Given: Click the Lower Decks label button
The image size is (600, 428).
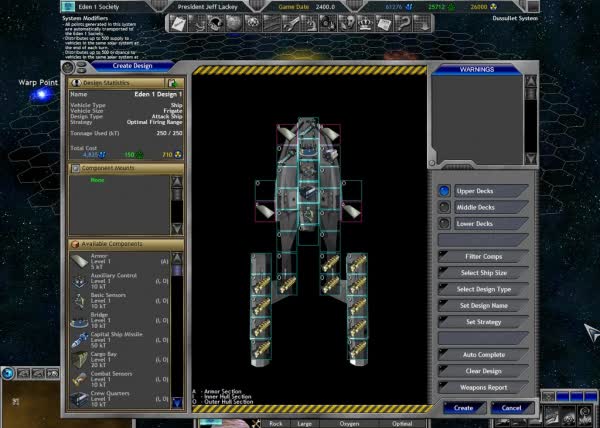Looking at the screenshot, I should 491,223.
